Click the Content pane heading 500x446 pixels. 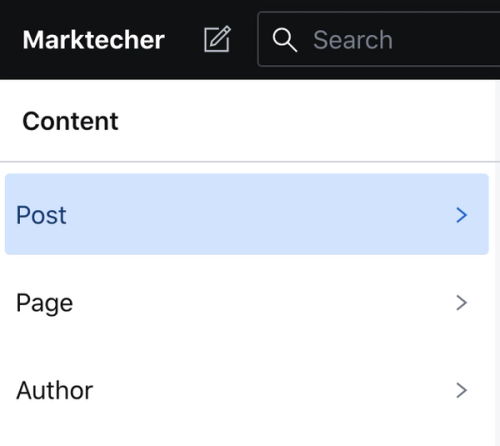click(70, 121)
